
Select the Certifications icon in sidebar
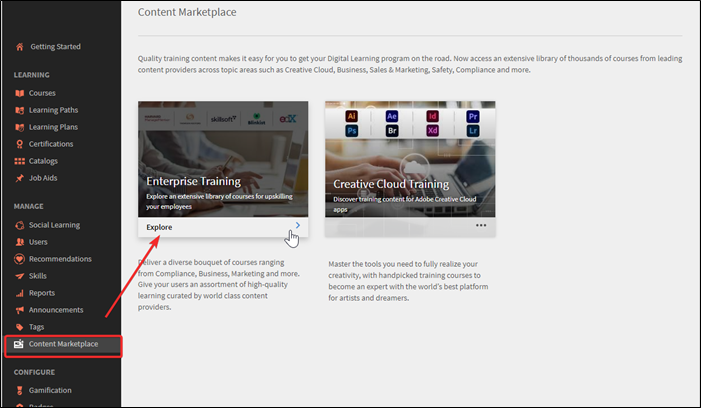[20, 144]
